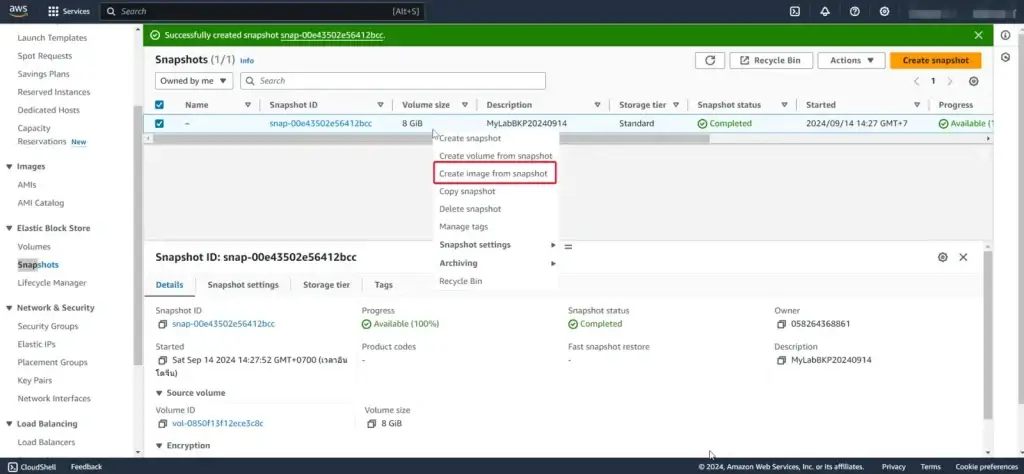Open the Recycle Bin button
1024x474 pixels.
pos(771,60)
